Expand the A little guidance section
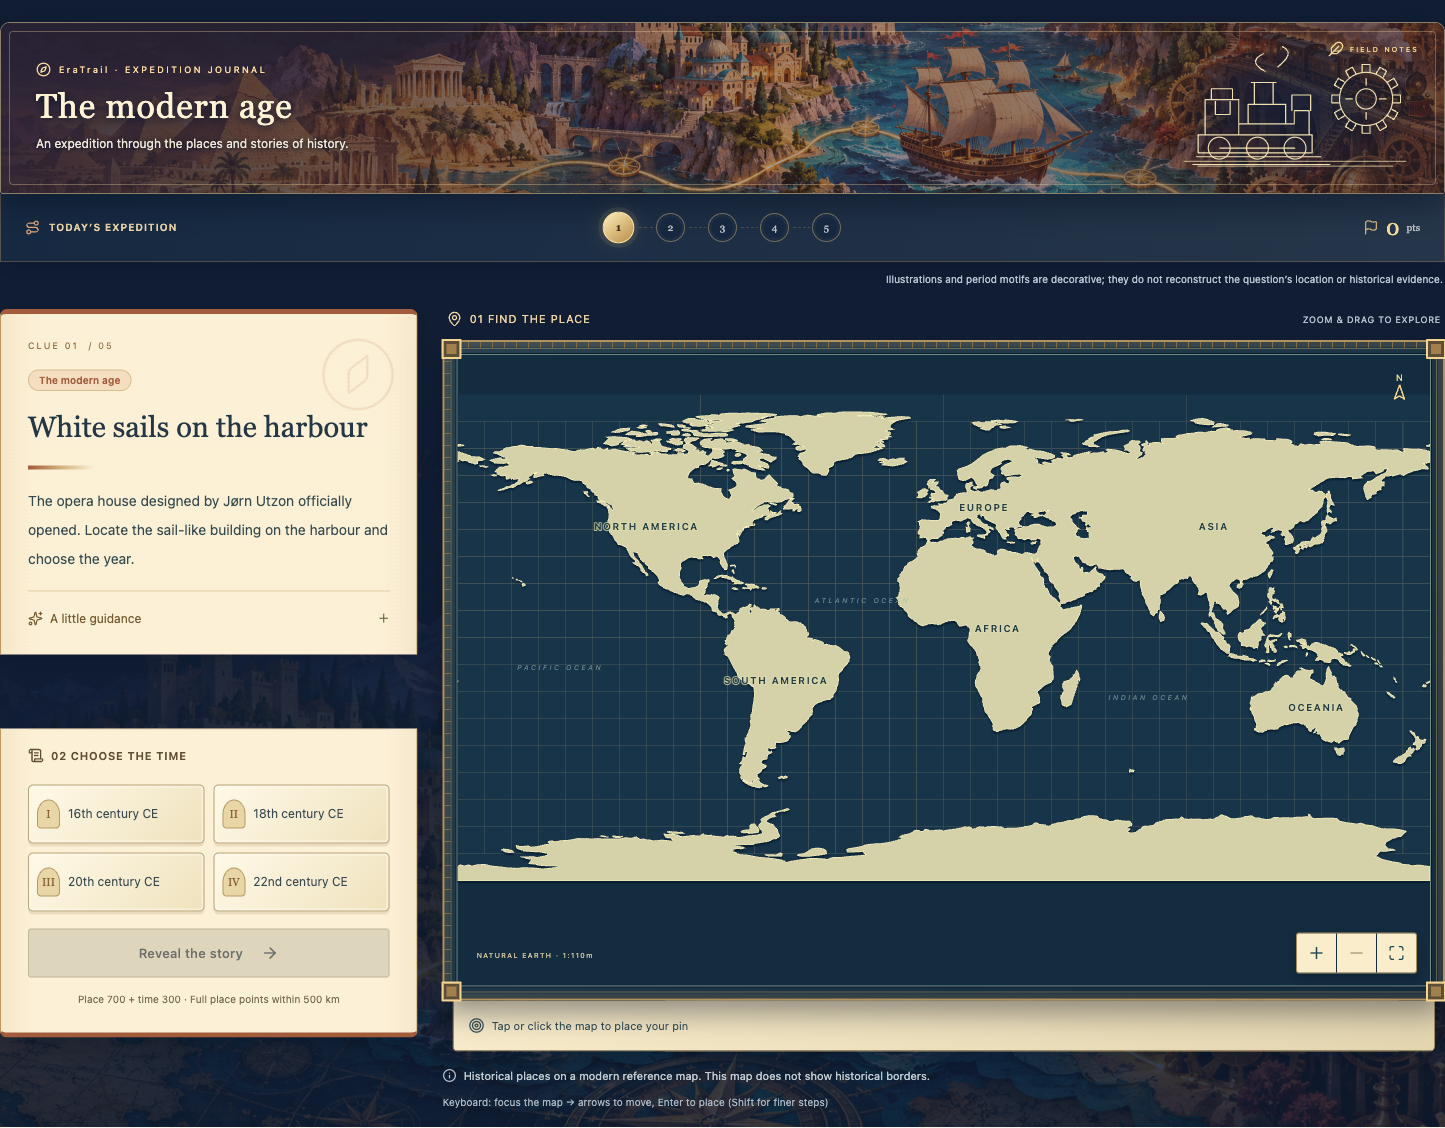 (208, 619)
